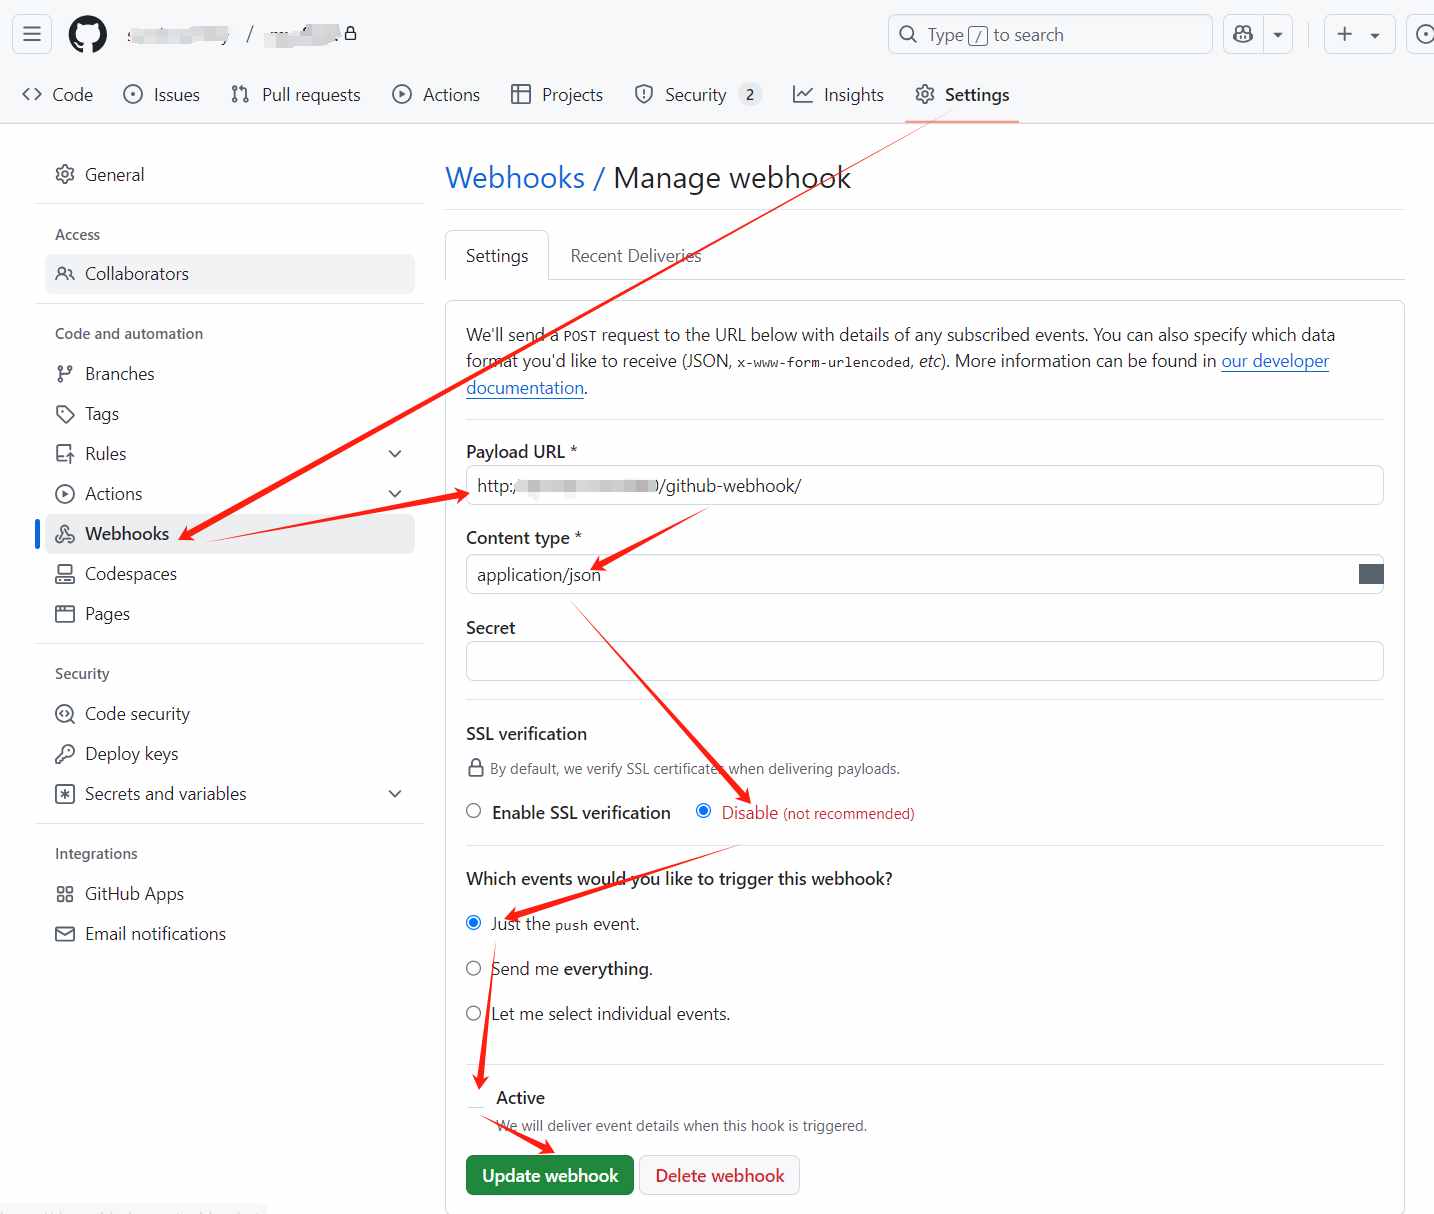Click the Email notifications envelope icon

[x=65, y=934]
